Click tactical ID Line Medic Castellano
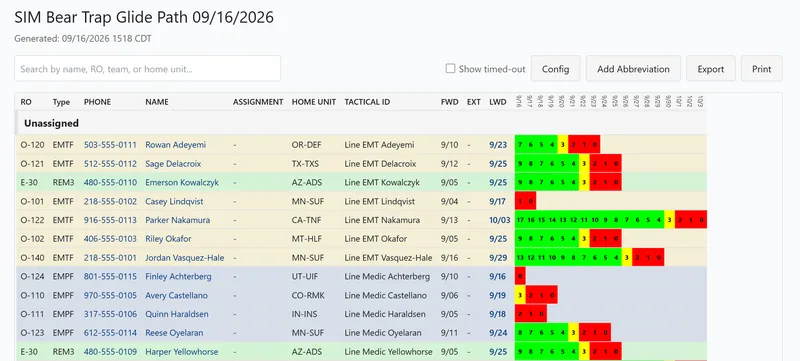Image resolution: width=800 pixels, height=361 pixels. [x=387, y=295]
